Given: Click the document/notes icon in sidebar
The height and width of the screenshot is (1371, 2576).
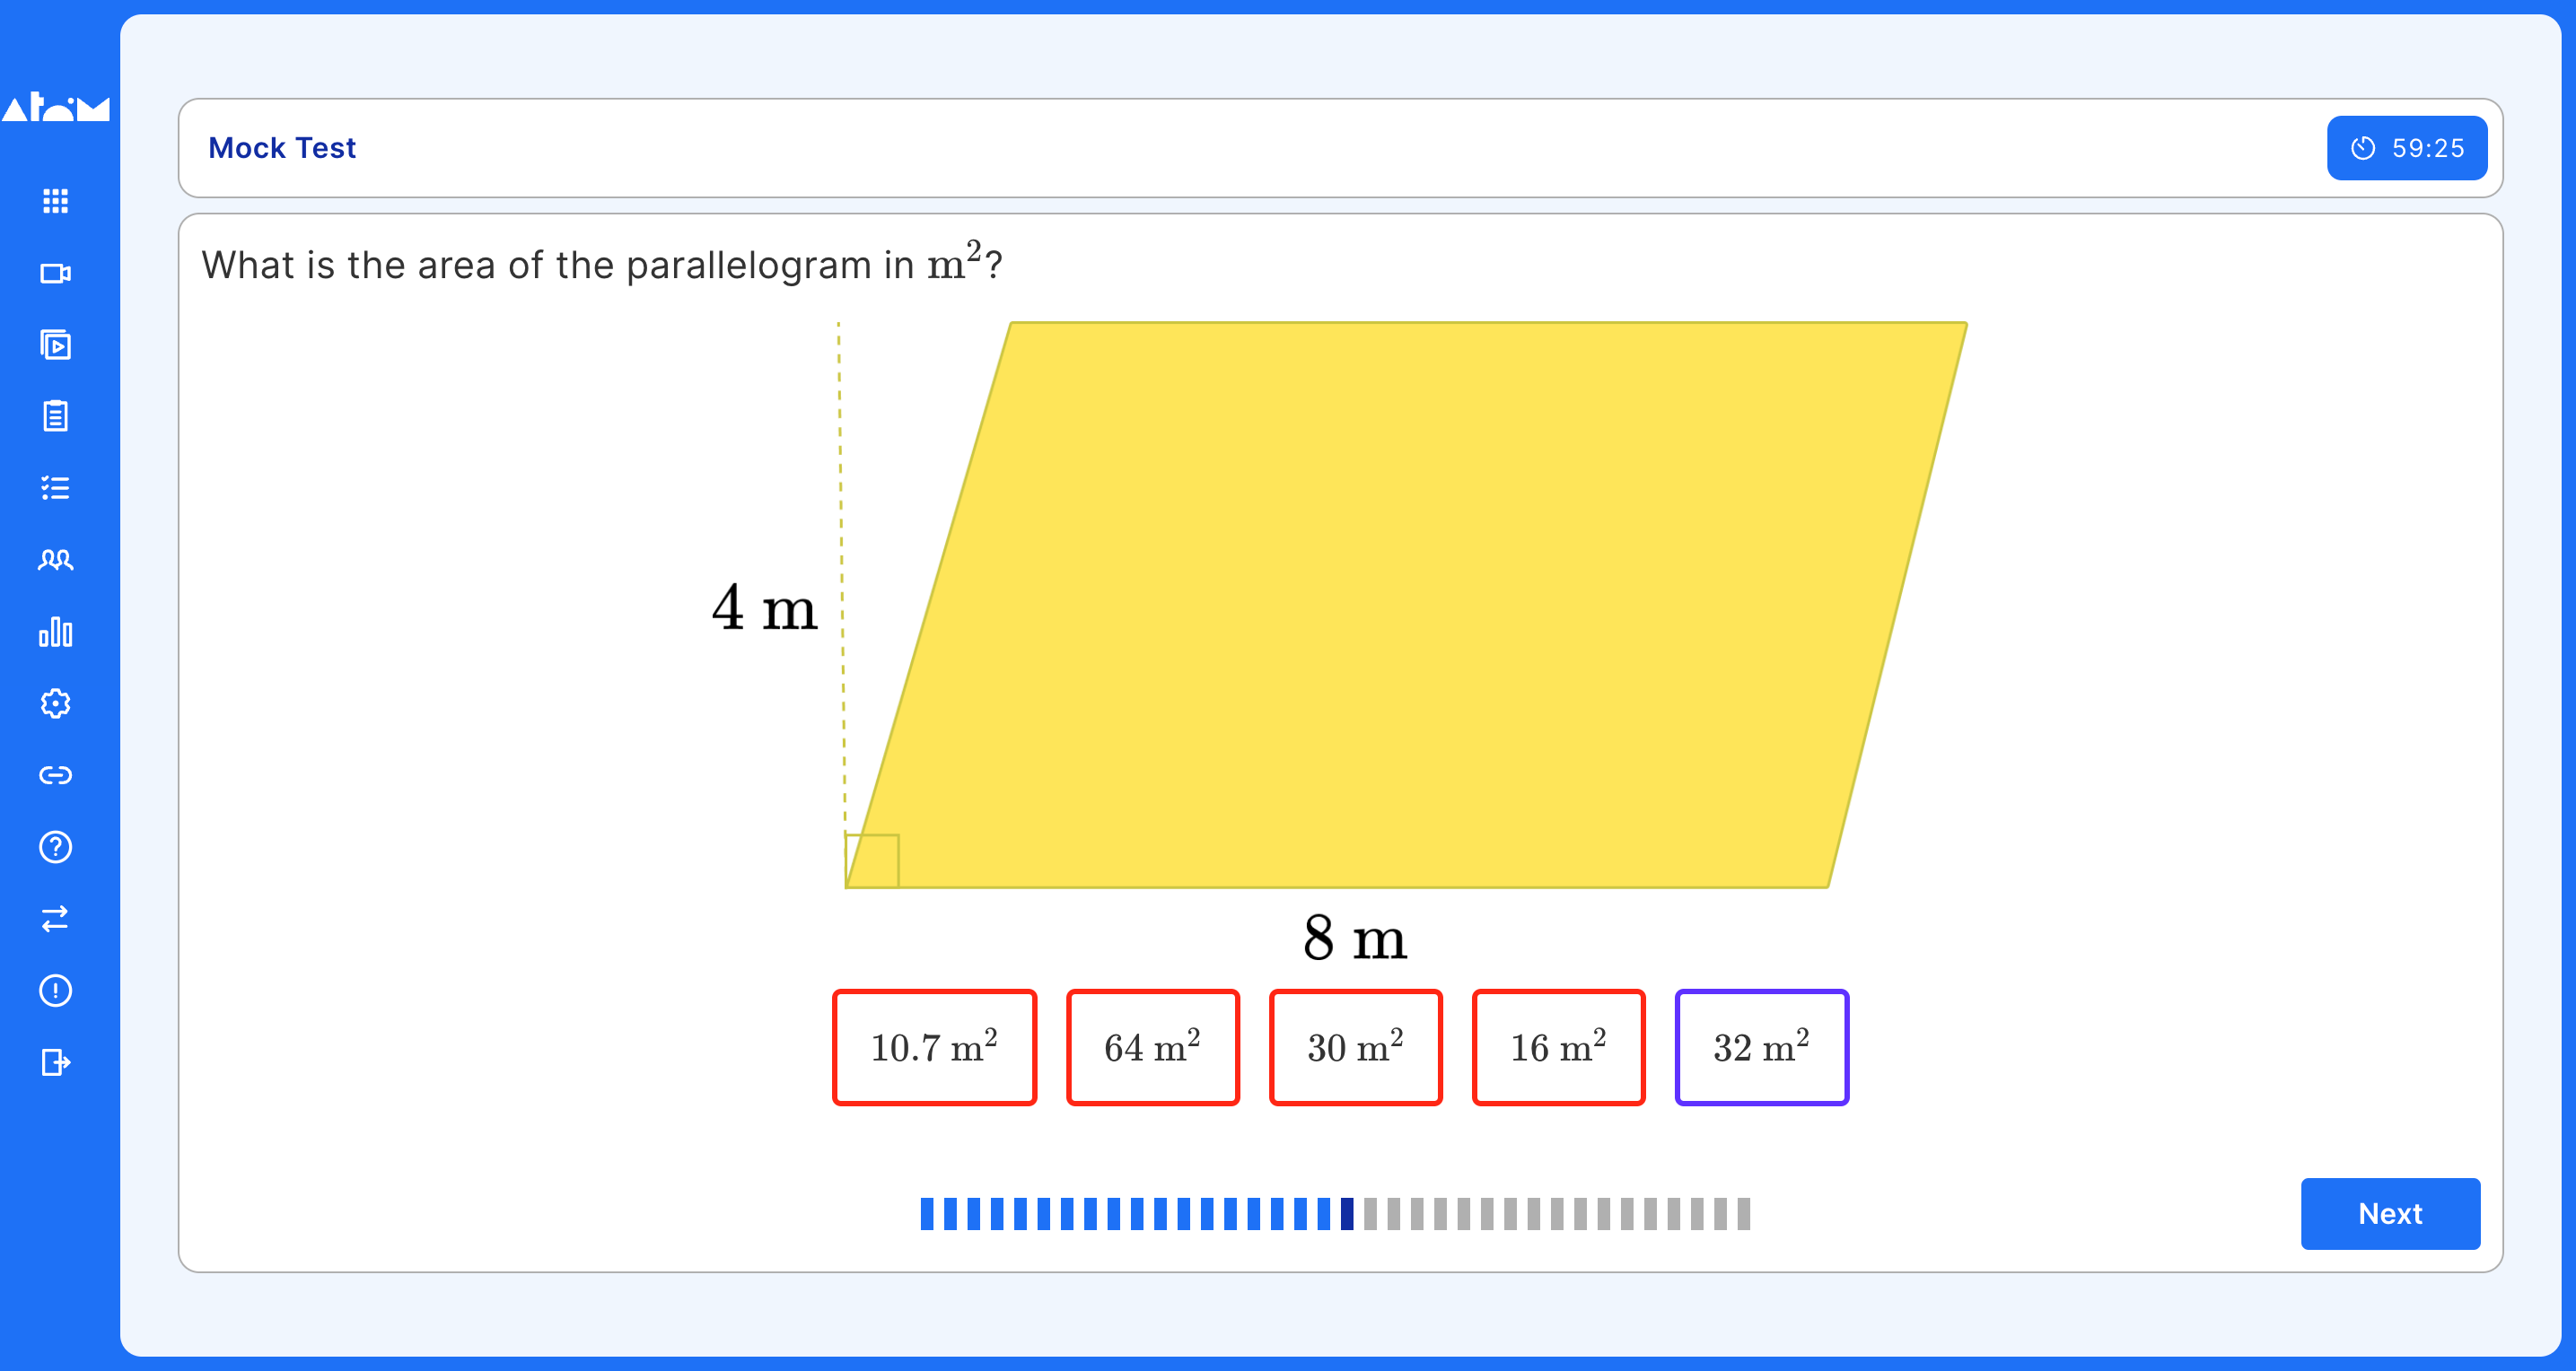Looking at the screenshot, I should pyautogui.click(x=57, y=415).
